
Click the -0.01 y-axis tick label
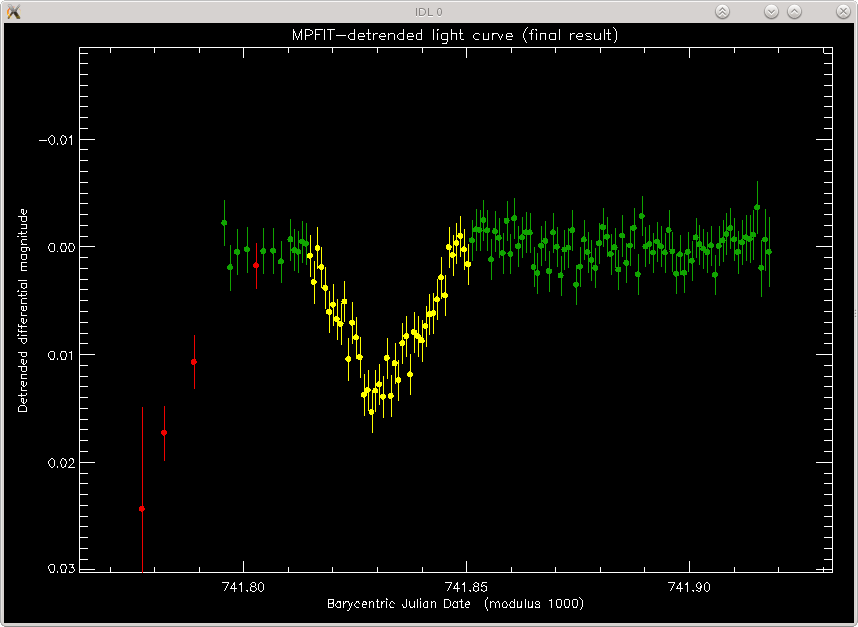coord(56,140)
